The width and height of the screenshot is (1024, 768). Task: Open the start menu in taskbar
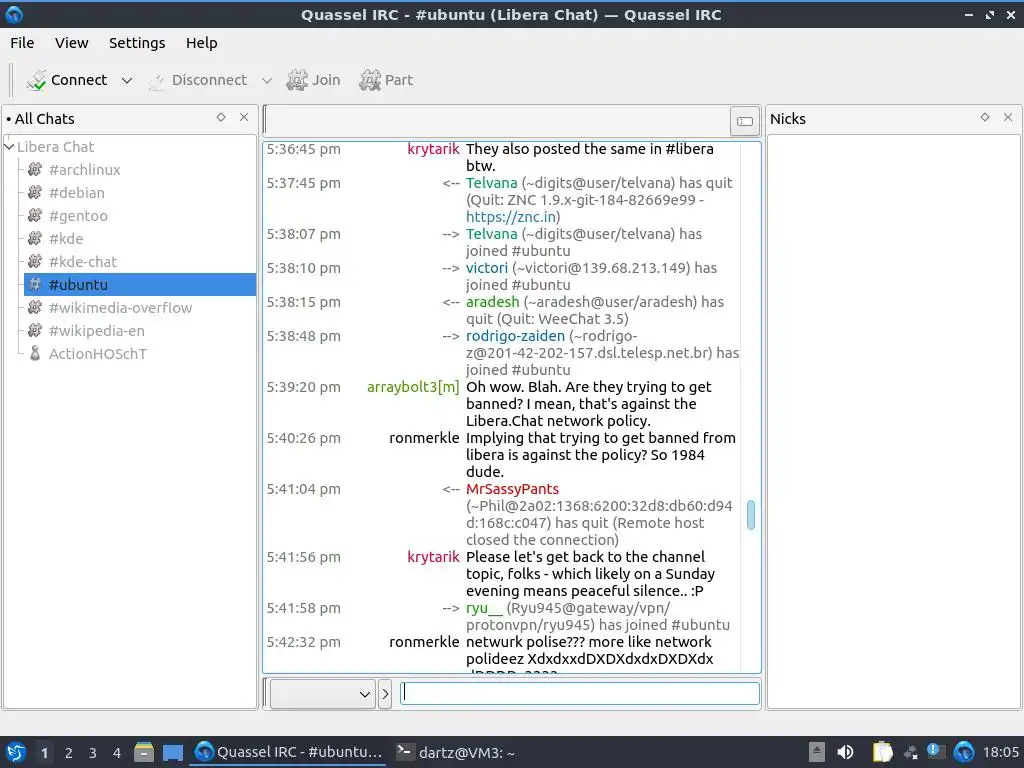pyautogui.click(x=16, y=752)
